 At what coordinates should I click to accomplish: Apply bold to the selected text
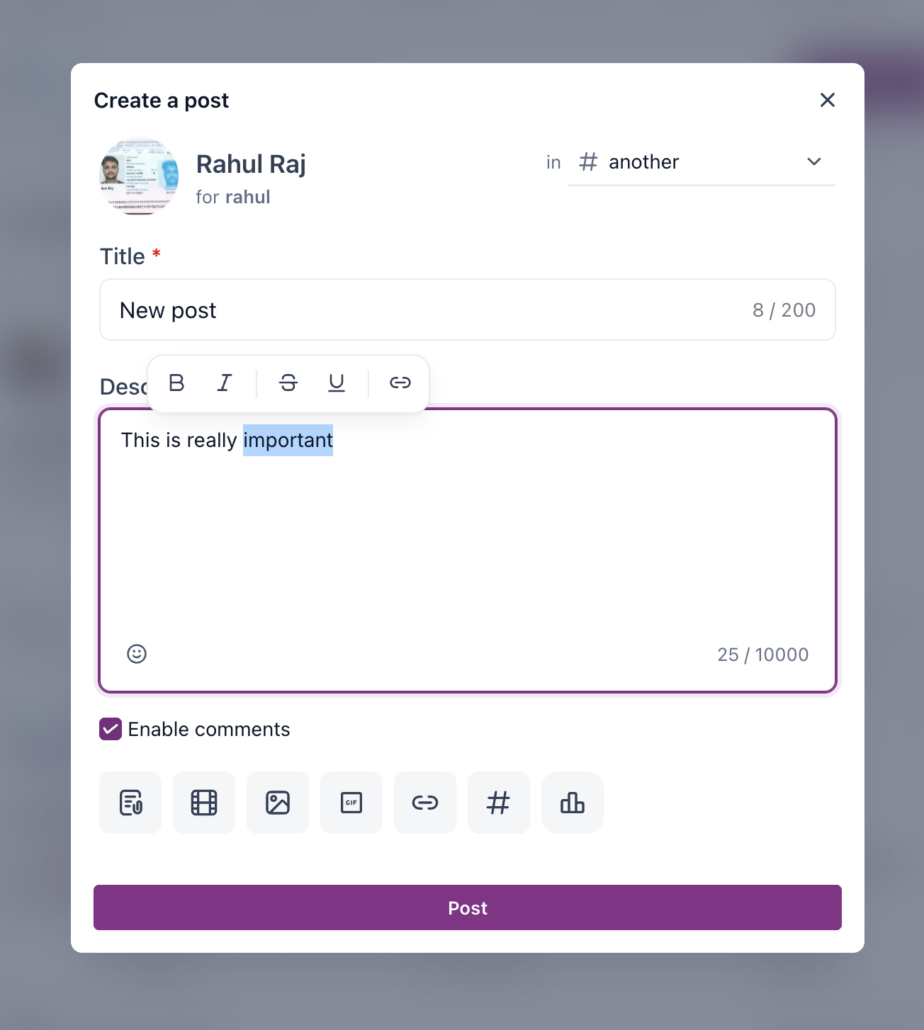pyautogui.click(x=177, y=382)
